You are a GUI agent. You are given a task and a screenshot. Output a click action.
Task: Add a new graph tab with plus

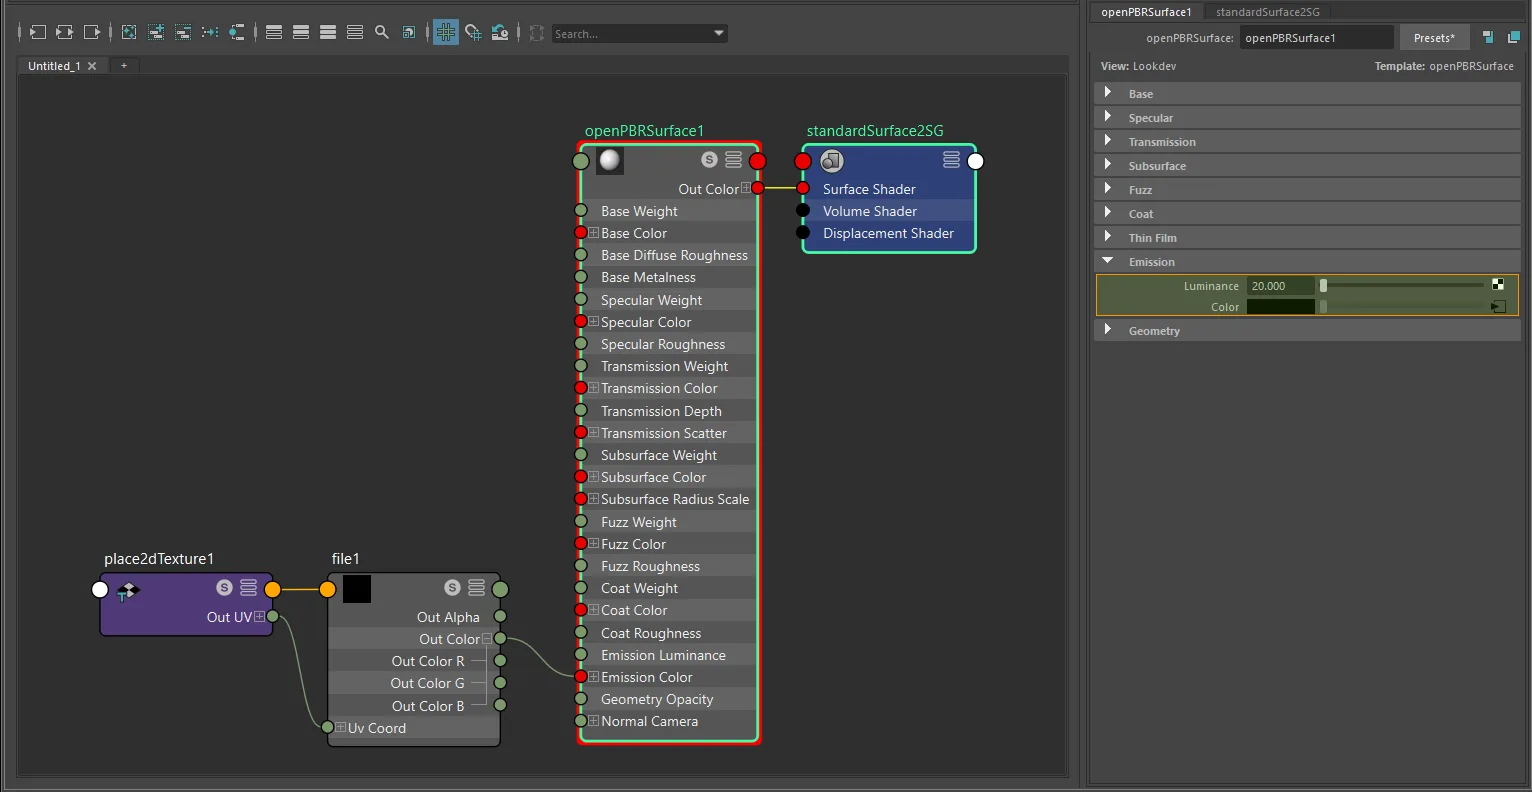124,66
